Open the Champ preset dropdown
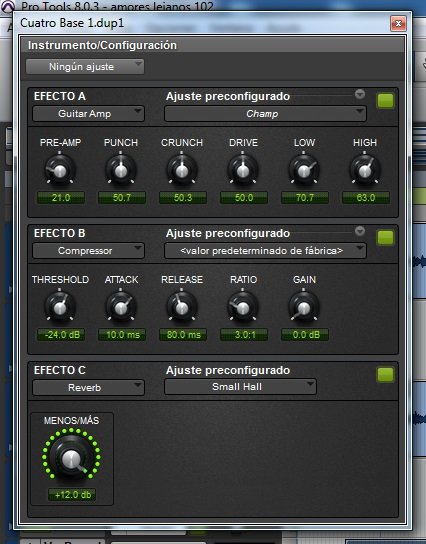Image resolution: width=426 pixels, height=544 pixels. click(x=265, y=114)
